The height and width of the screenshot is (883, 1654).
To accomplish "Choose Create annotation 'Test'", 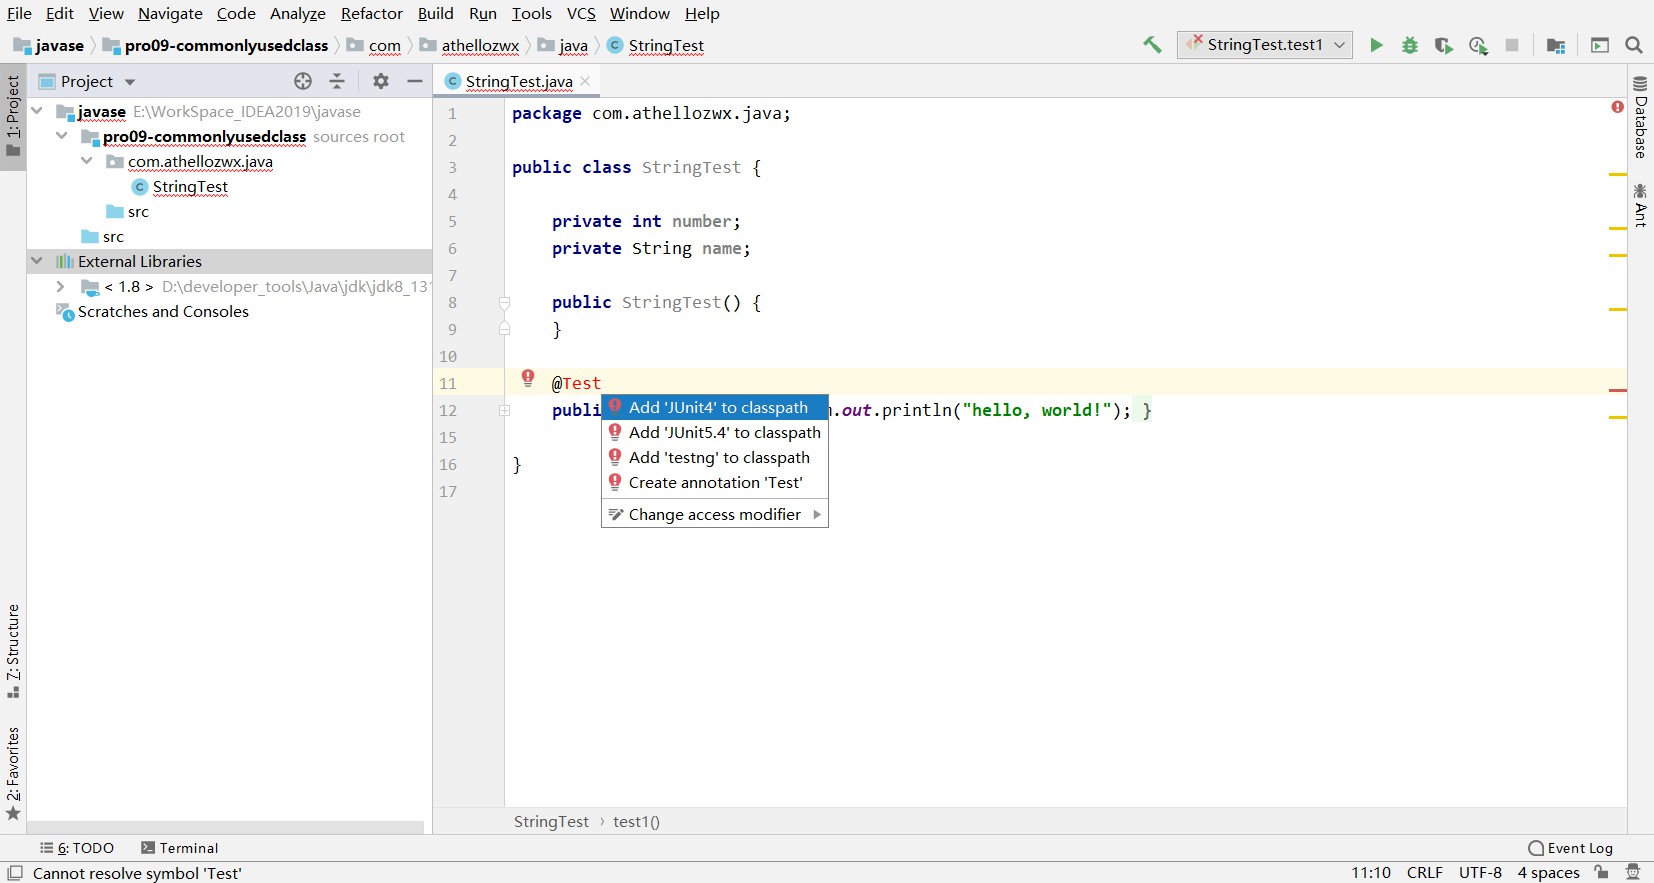I will pos(715,482).
